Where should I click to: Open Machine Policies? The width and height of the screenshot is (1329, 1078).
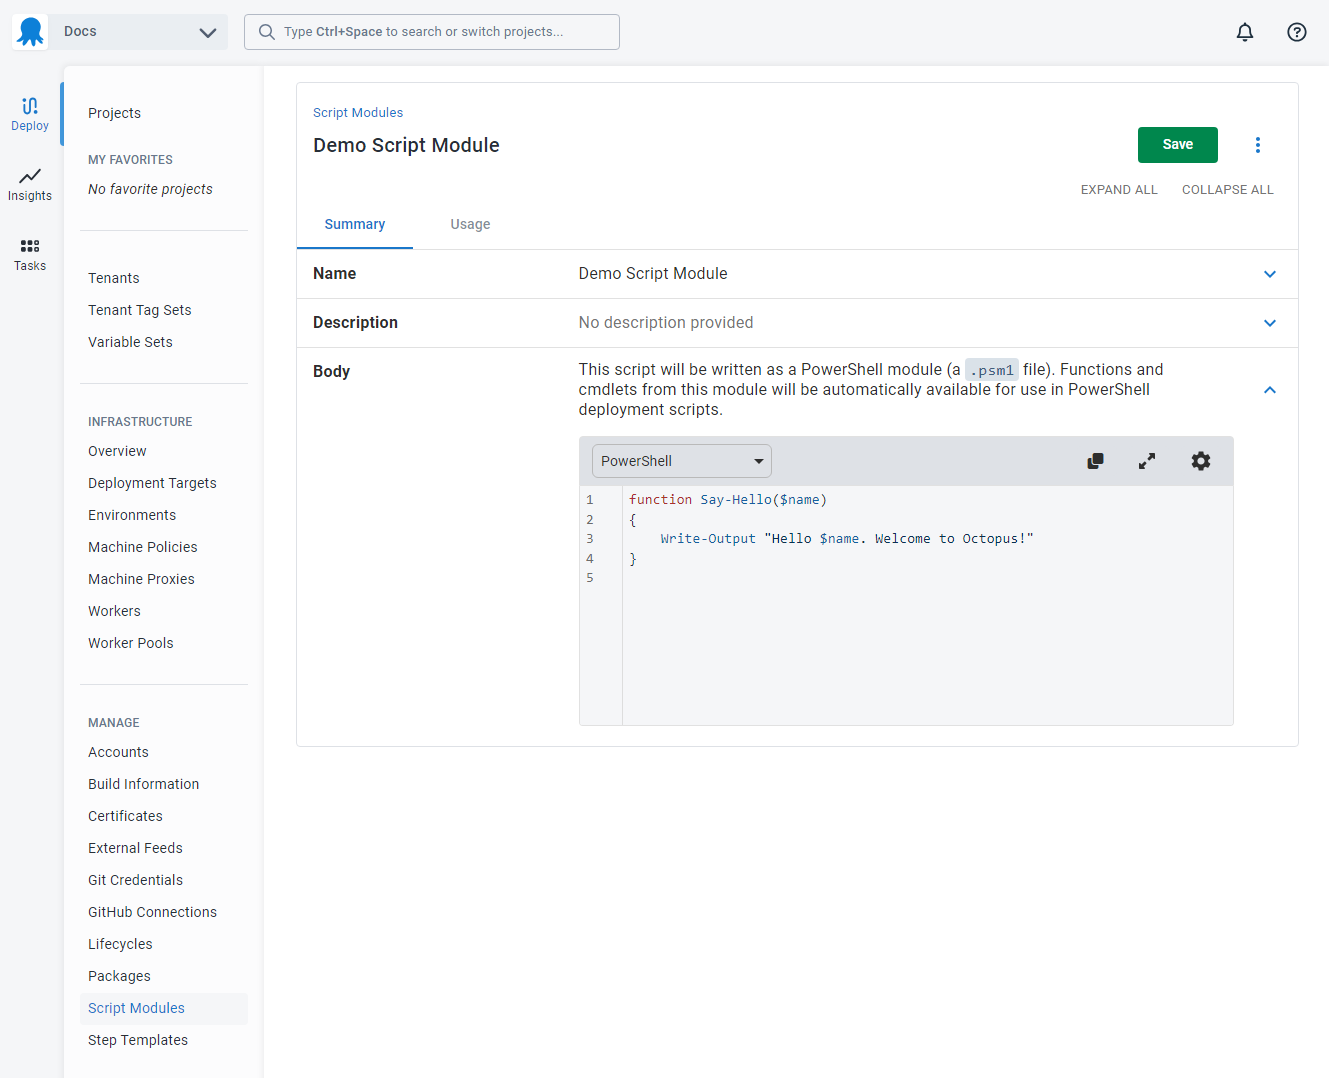[143, 547]
